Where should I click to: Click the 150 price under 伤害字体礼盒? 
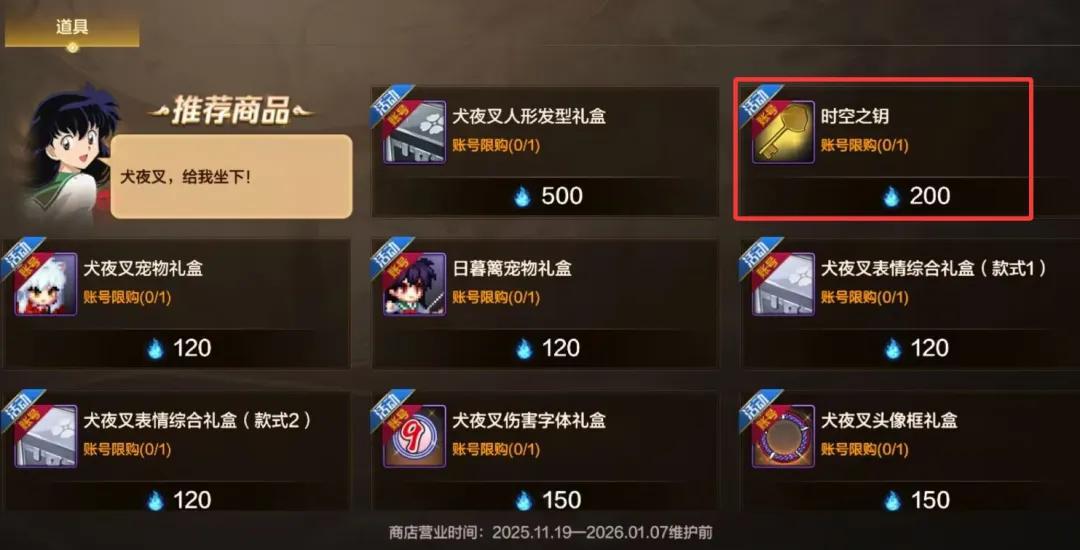pos(548,500)
